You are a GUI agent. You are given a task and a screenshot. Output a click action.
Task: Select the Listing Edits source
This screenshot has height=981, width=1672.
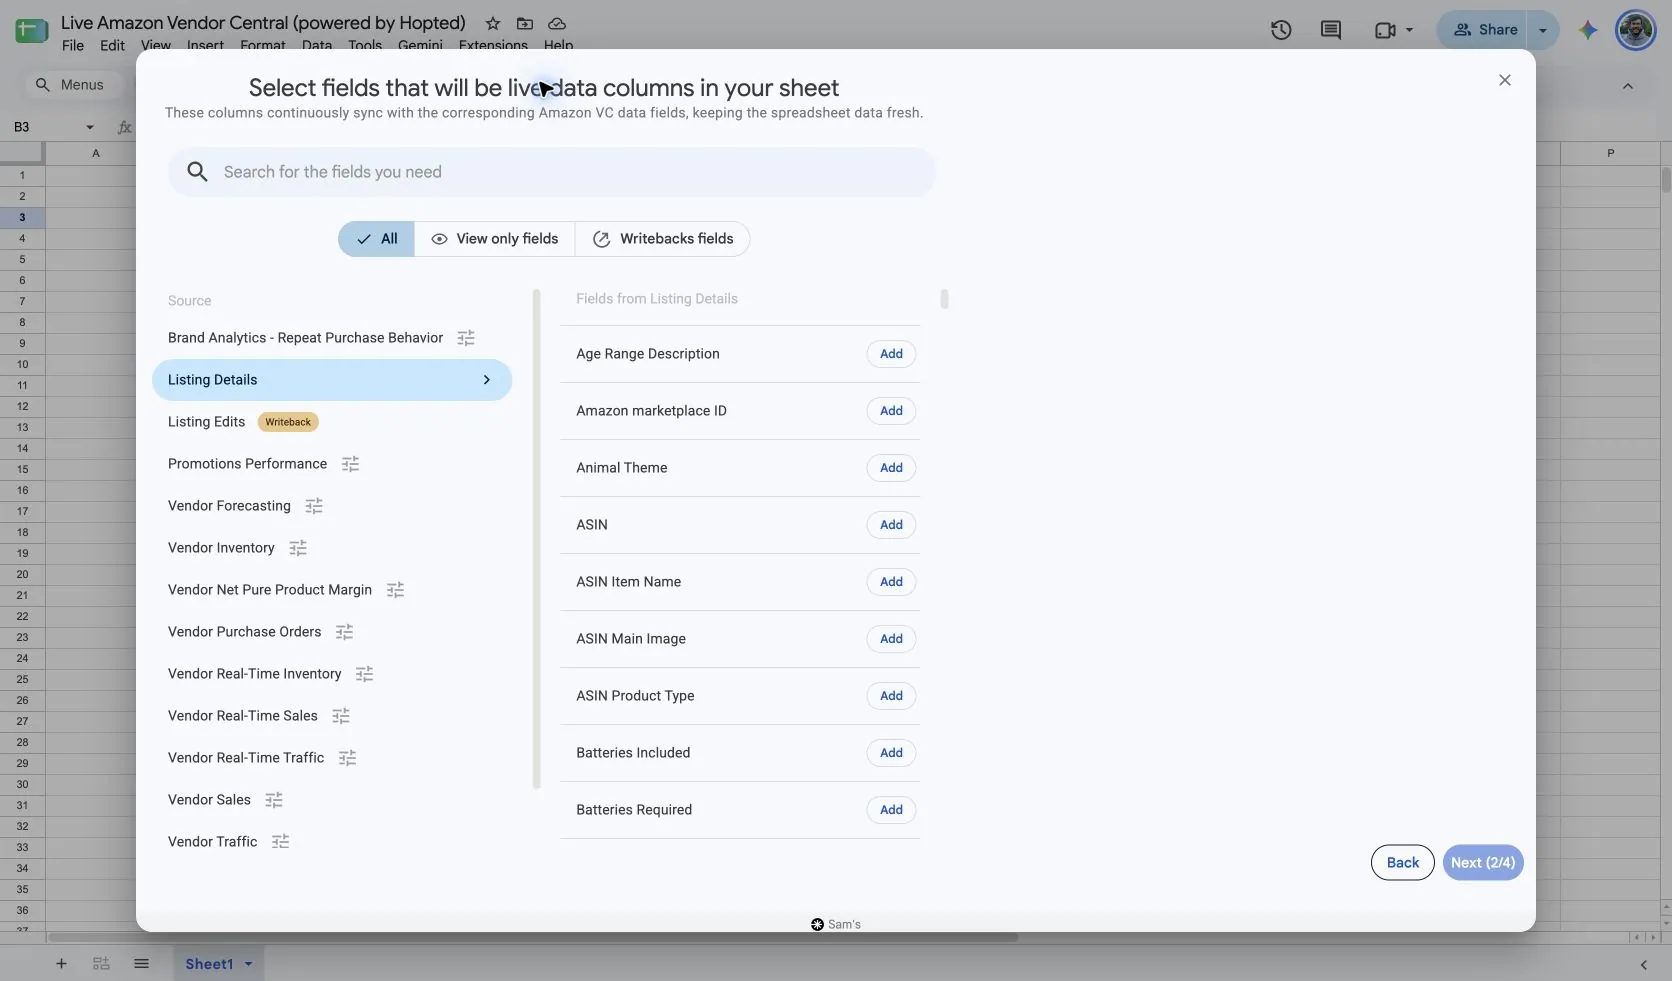click(332, 422)
